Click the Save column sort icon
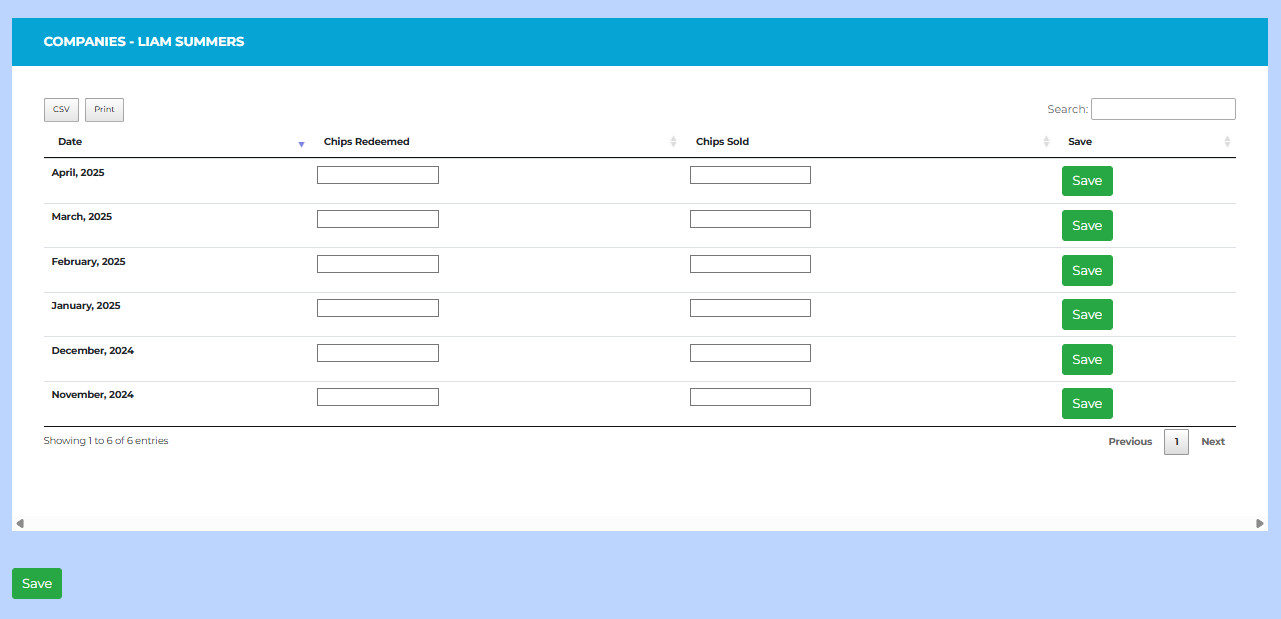Image resolution: width=1281 pixels, height=619 pixels. coord(1227,142)
